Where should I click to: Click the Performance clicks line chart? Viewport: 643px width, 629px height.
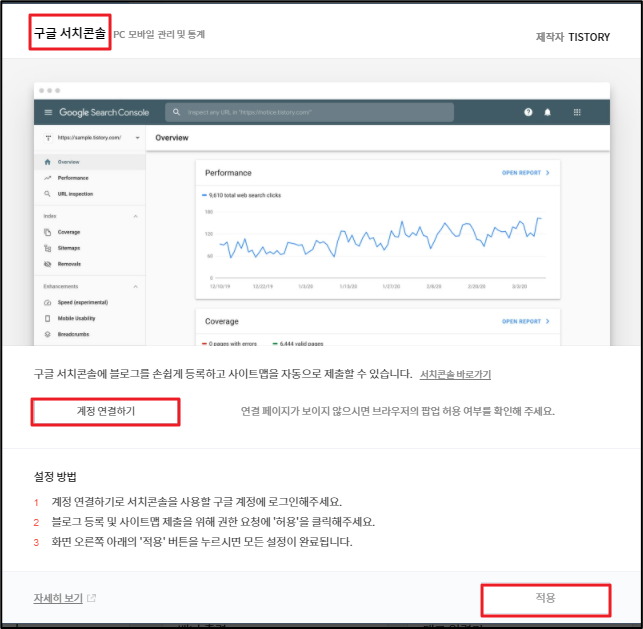pyautogui.click(x=381, y=239)
